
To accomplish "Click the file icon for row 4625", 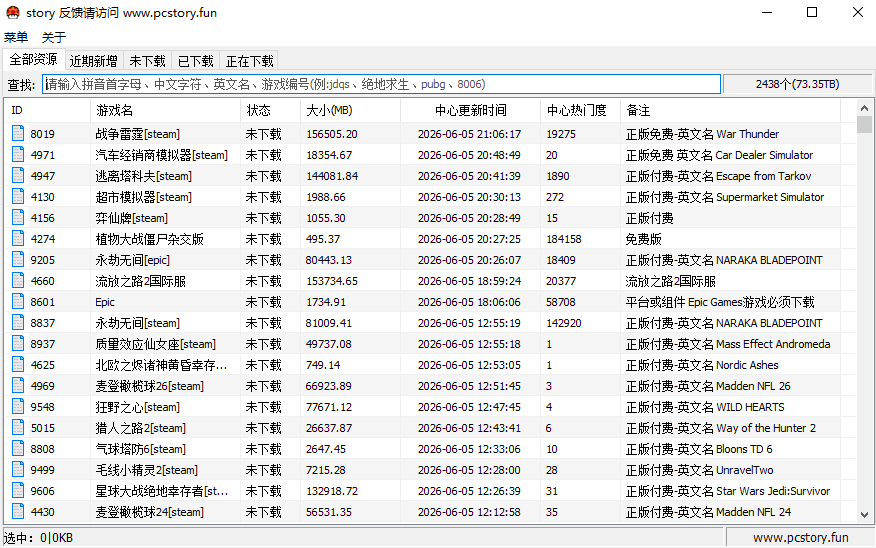I will point(18,364).
